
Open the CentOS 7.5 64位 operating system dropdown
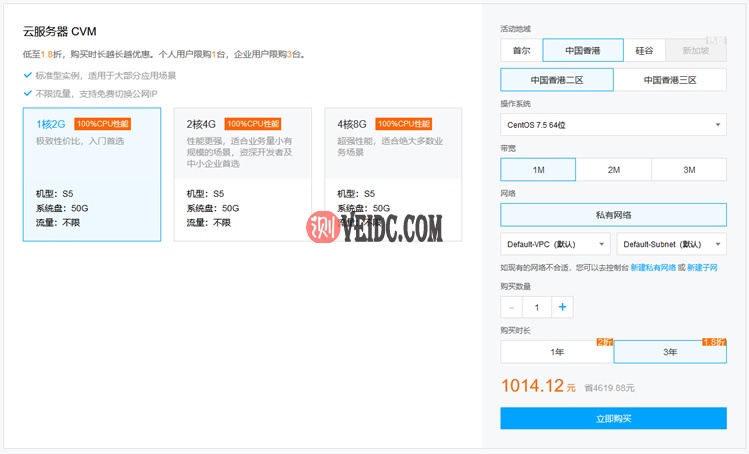pyautogui.click(x=613, y=125)
